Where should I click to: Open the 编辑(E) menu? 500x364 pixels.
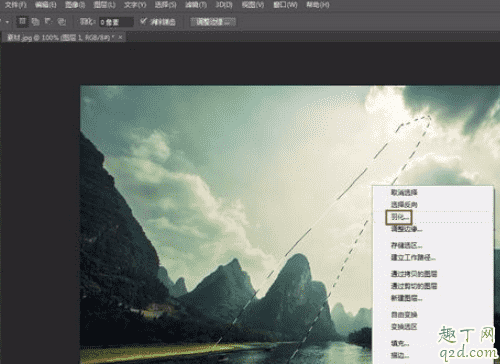coord(46,5)
